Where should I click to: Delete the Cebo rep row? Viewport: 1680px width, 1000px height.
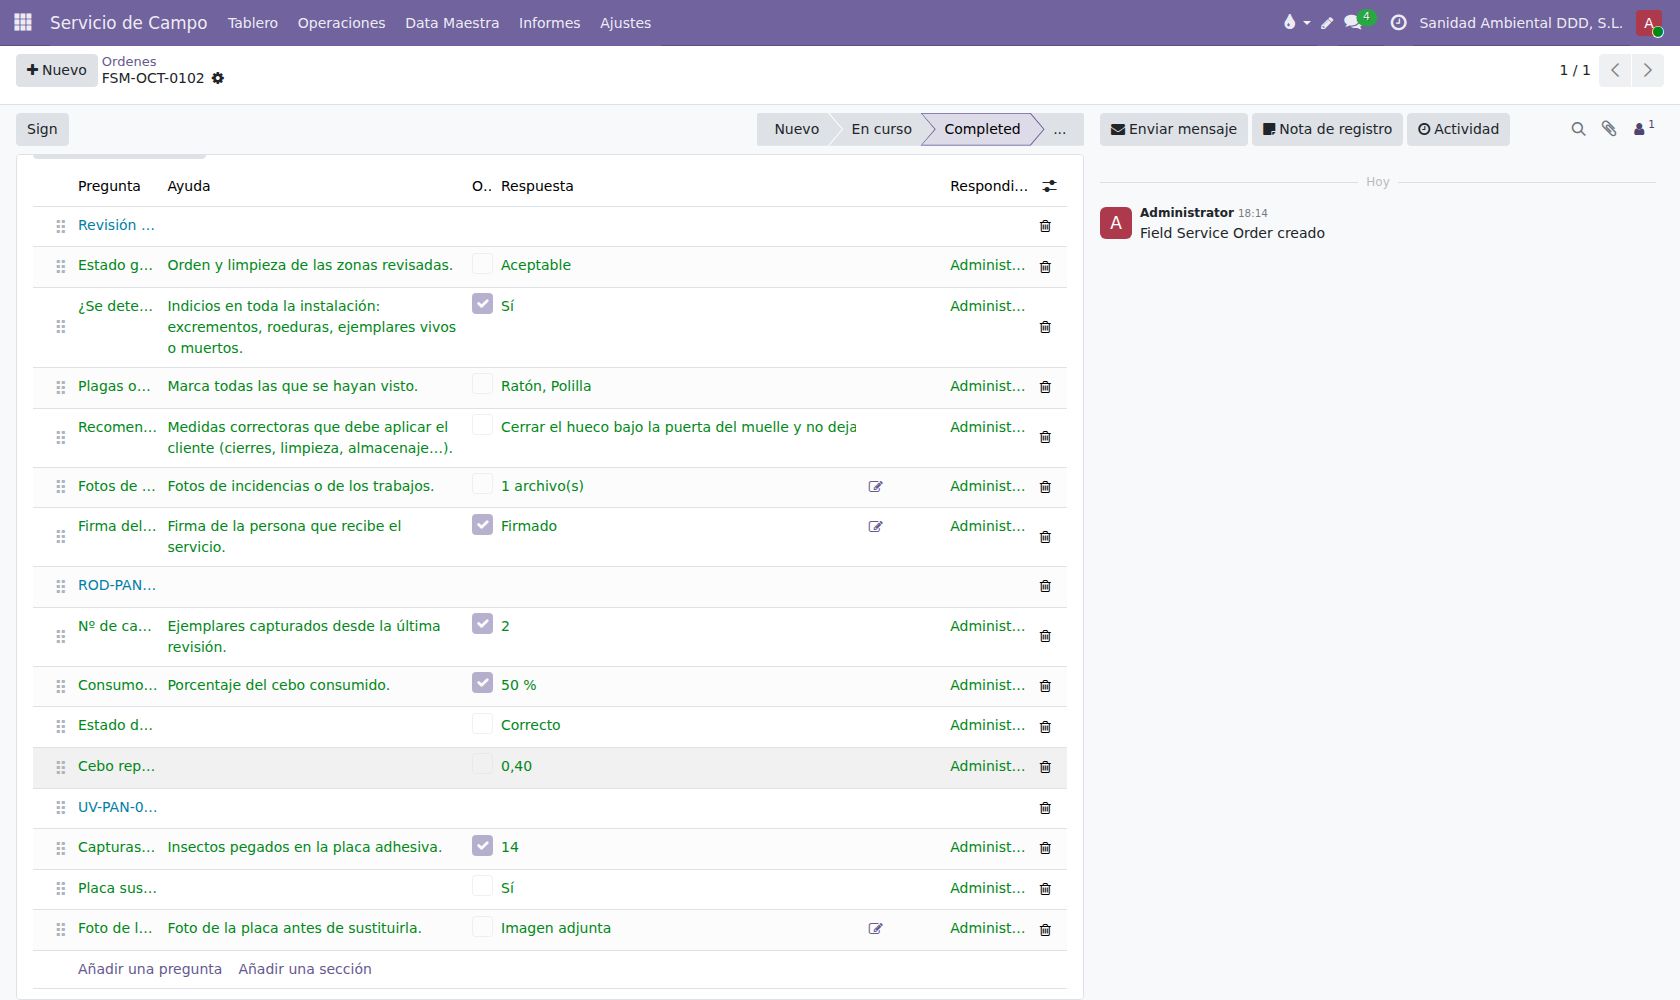[x=1045, y=767]
